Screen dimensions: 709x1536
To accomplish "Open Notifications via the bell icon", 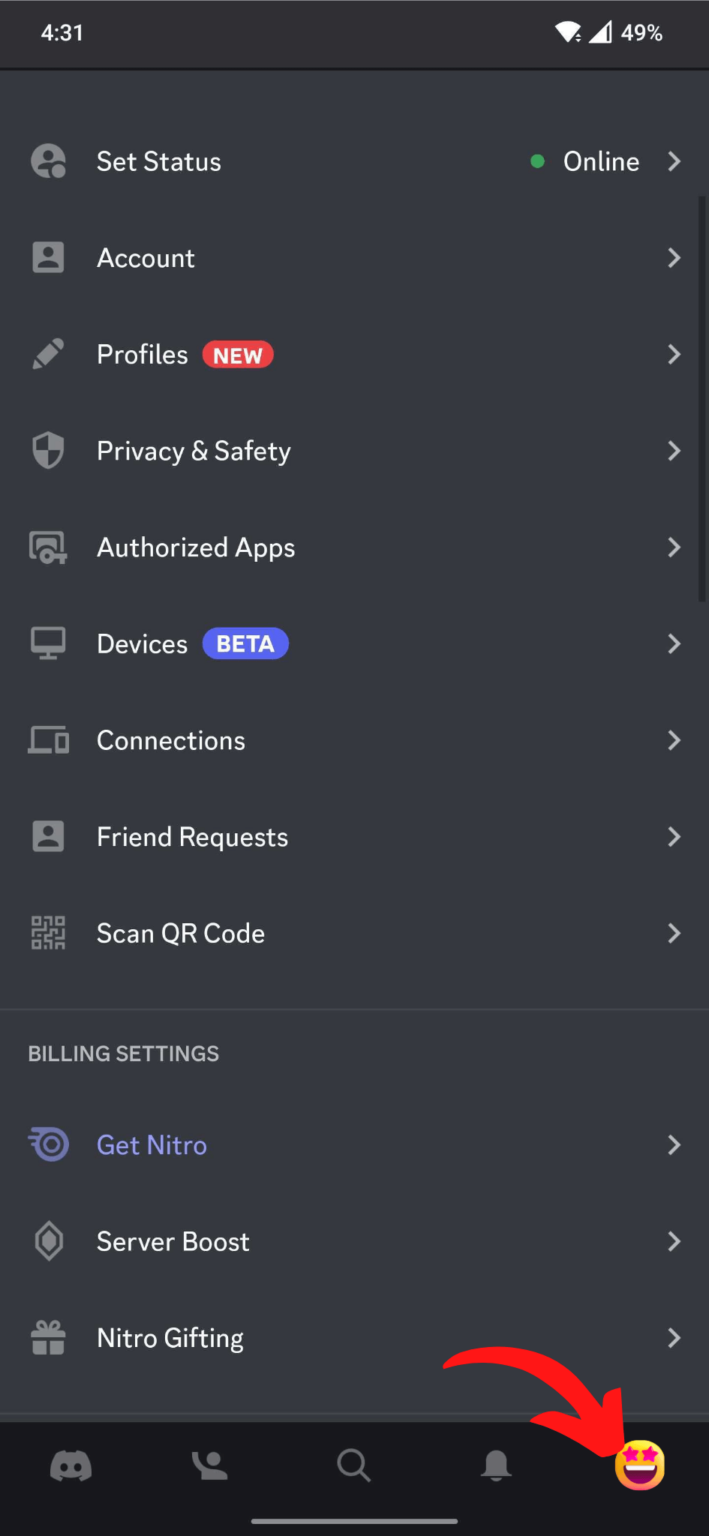I will pyautogui.click(x=495, y=1464).
